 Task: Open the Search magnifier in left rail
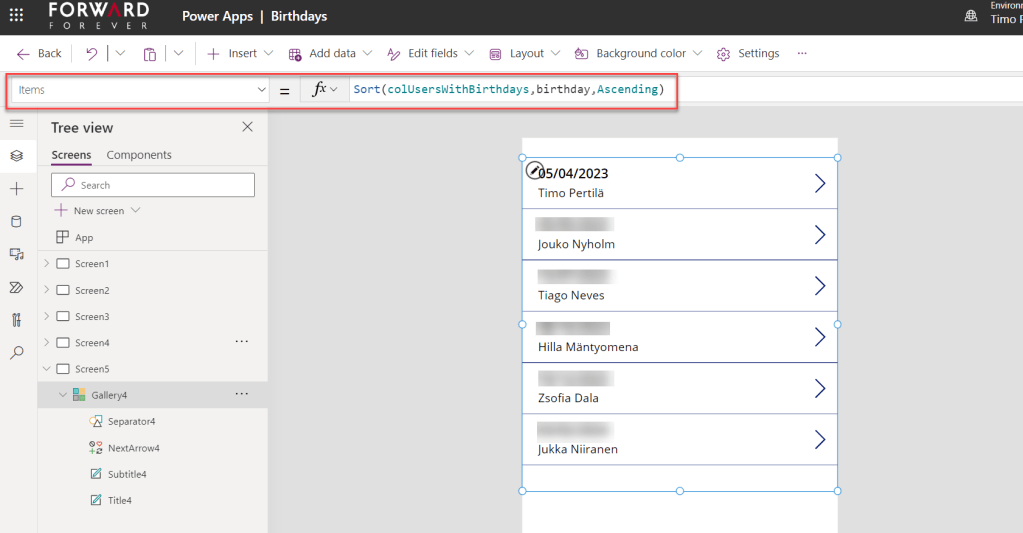pyautogui.click(x=16, y=352)
